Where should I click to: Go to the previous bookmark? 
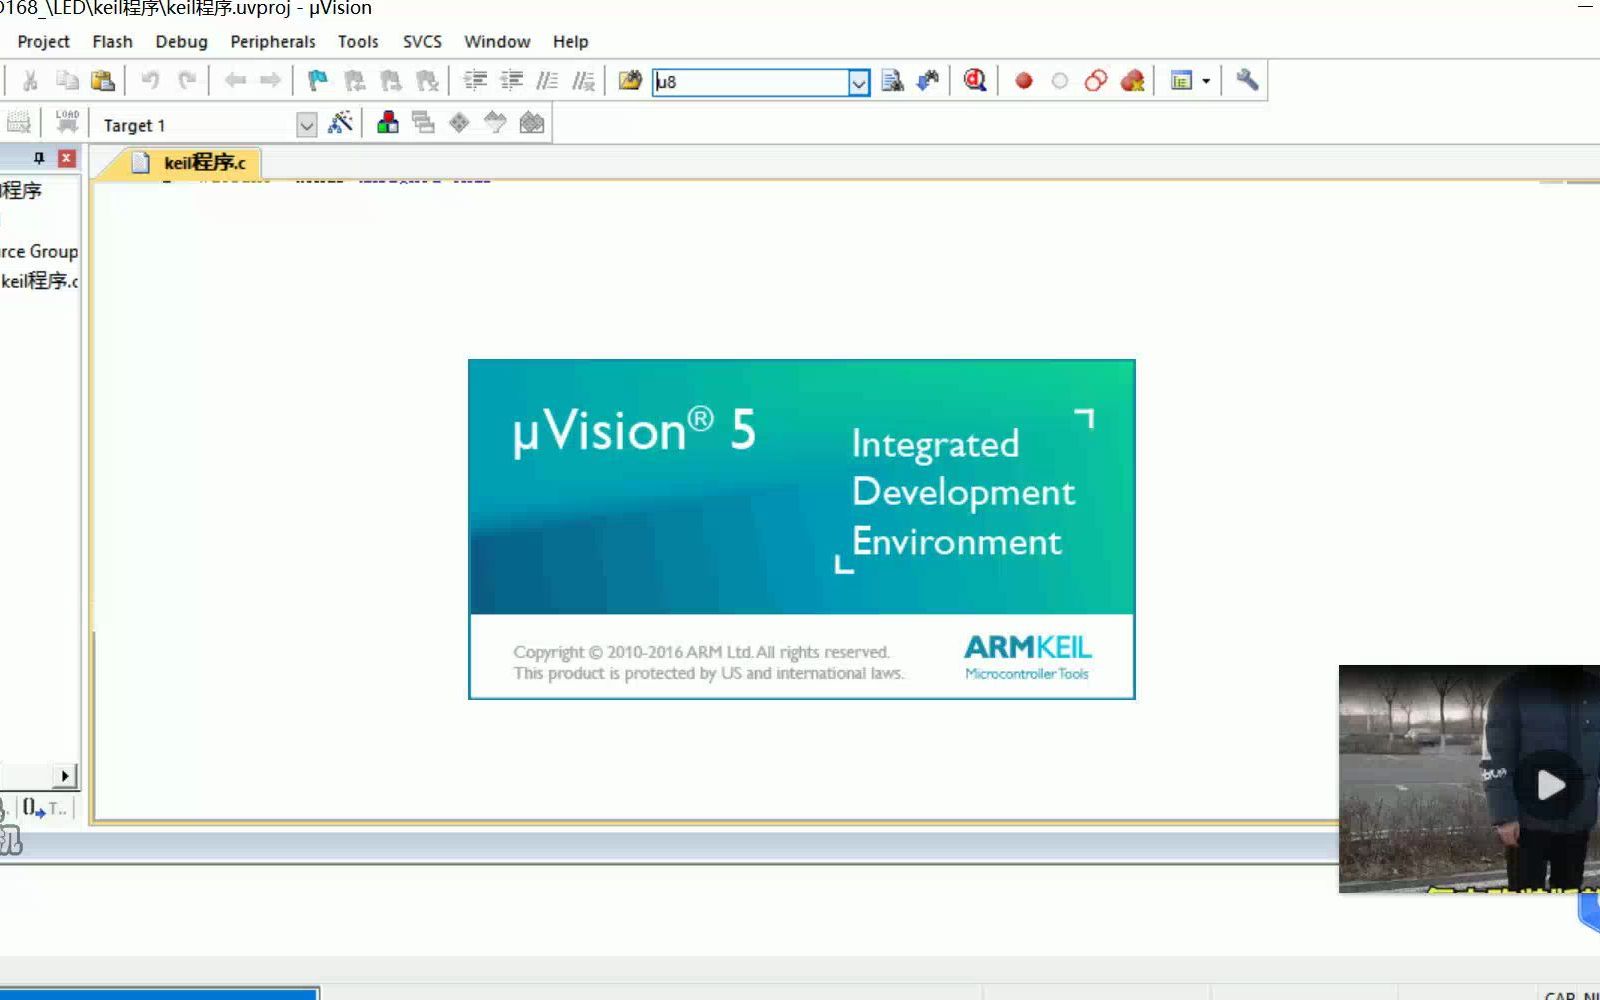tap(354, 81)
